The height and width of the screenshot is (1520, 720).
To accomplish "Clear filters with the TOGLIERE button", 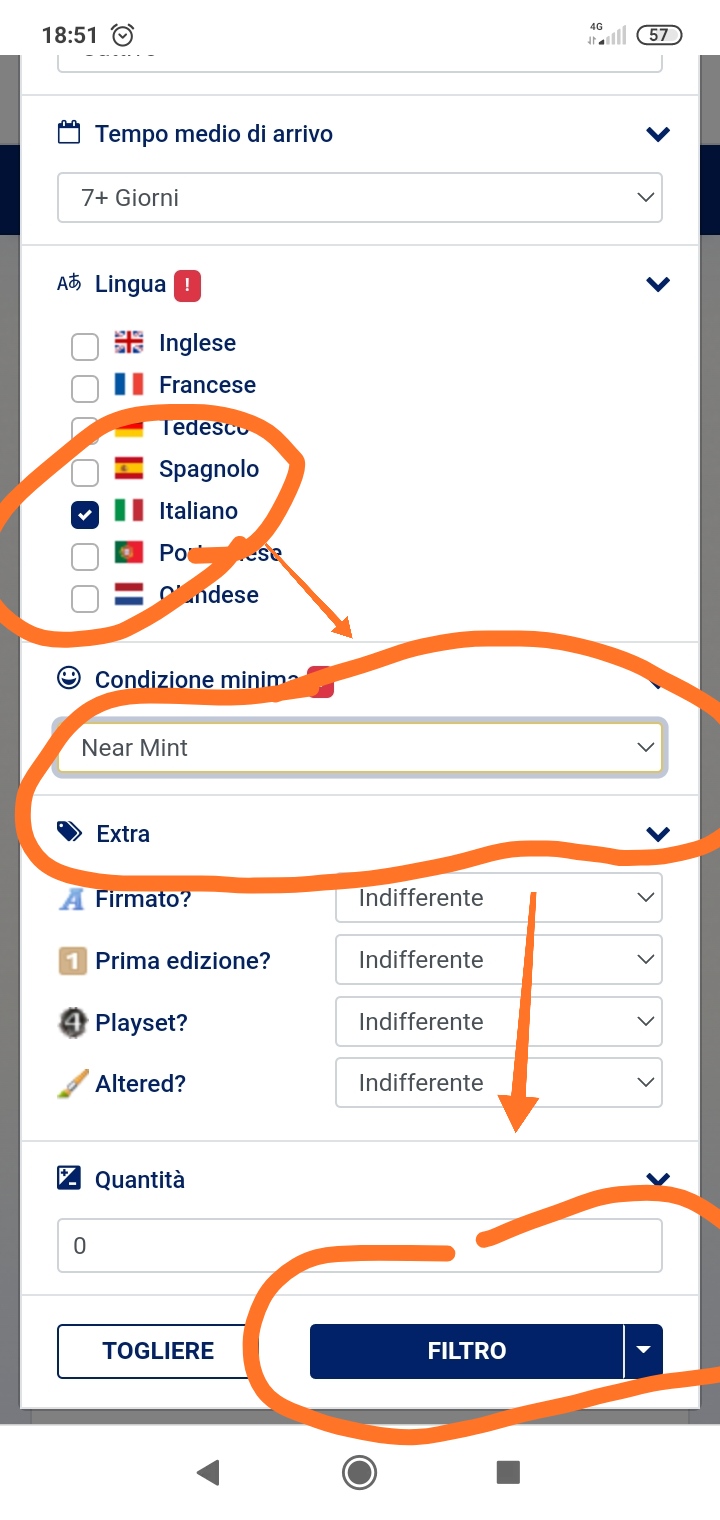I will (x=158, y=1351).
